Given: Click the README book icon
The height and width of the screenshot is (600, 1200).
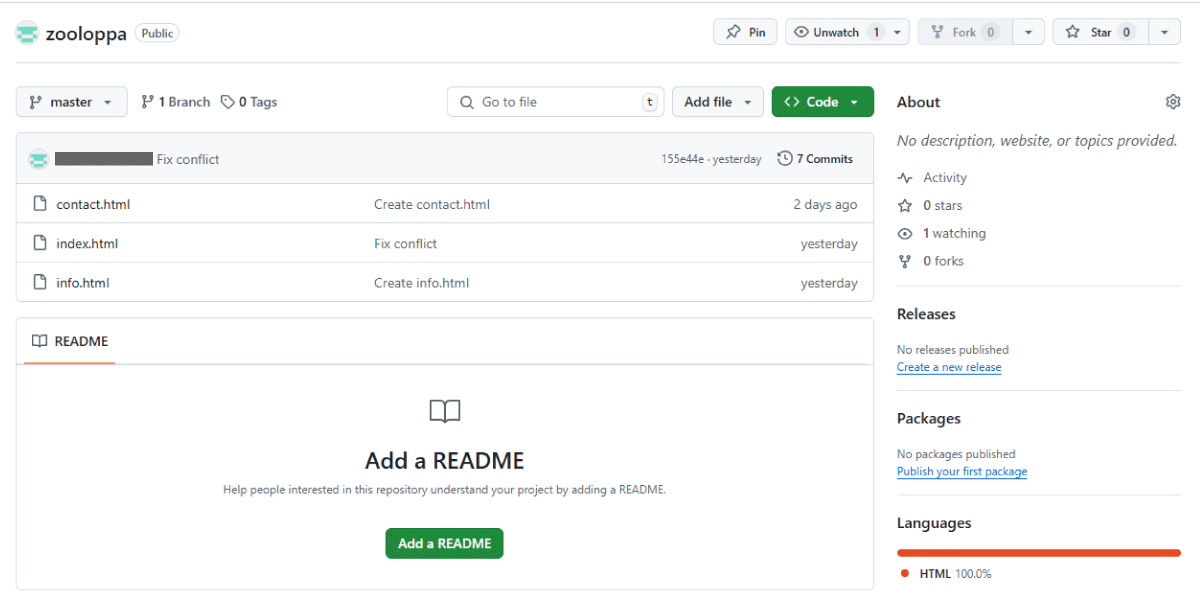Looking at the screenshot, I should coord(39,341).
